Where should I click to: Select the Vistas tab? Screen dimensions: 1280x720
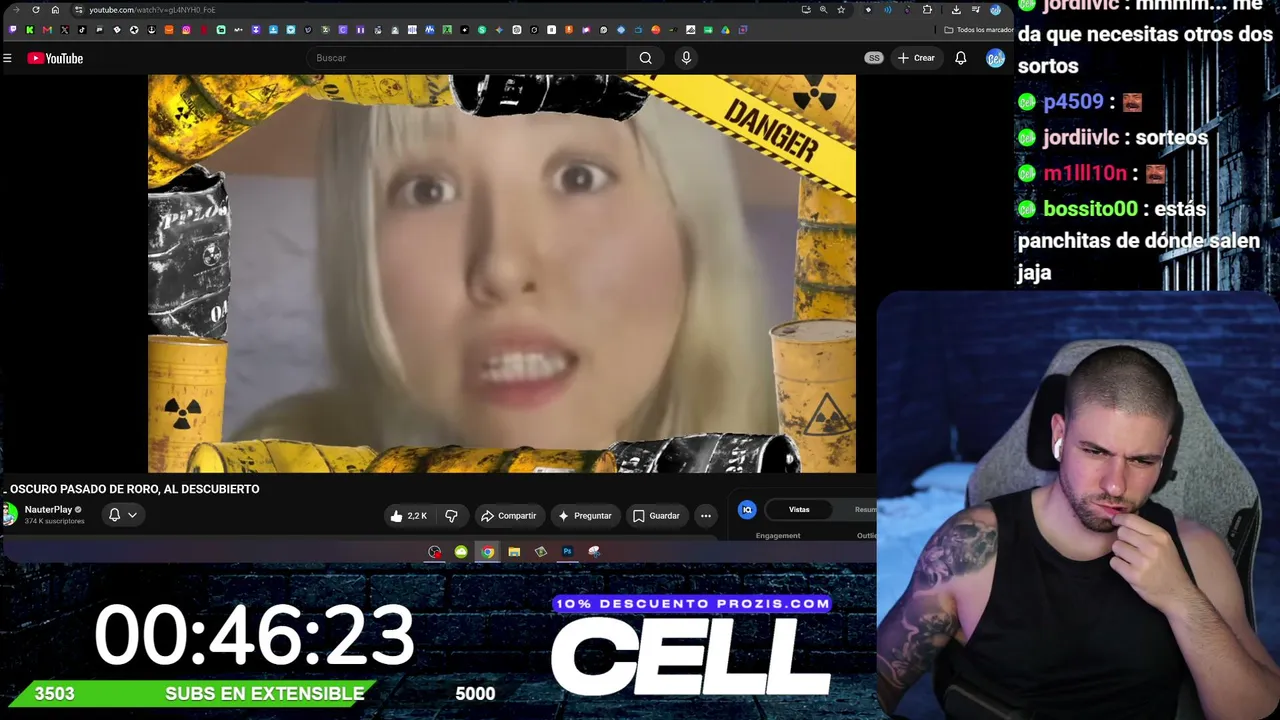point(799,510)
